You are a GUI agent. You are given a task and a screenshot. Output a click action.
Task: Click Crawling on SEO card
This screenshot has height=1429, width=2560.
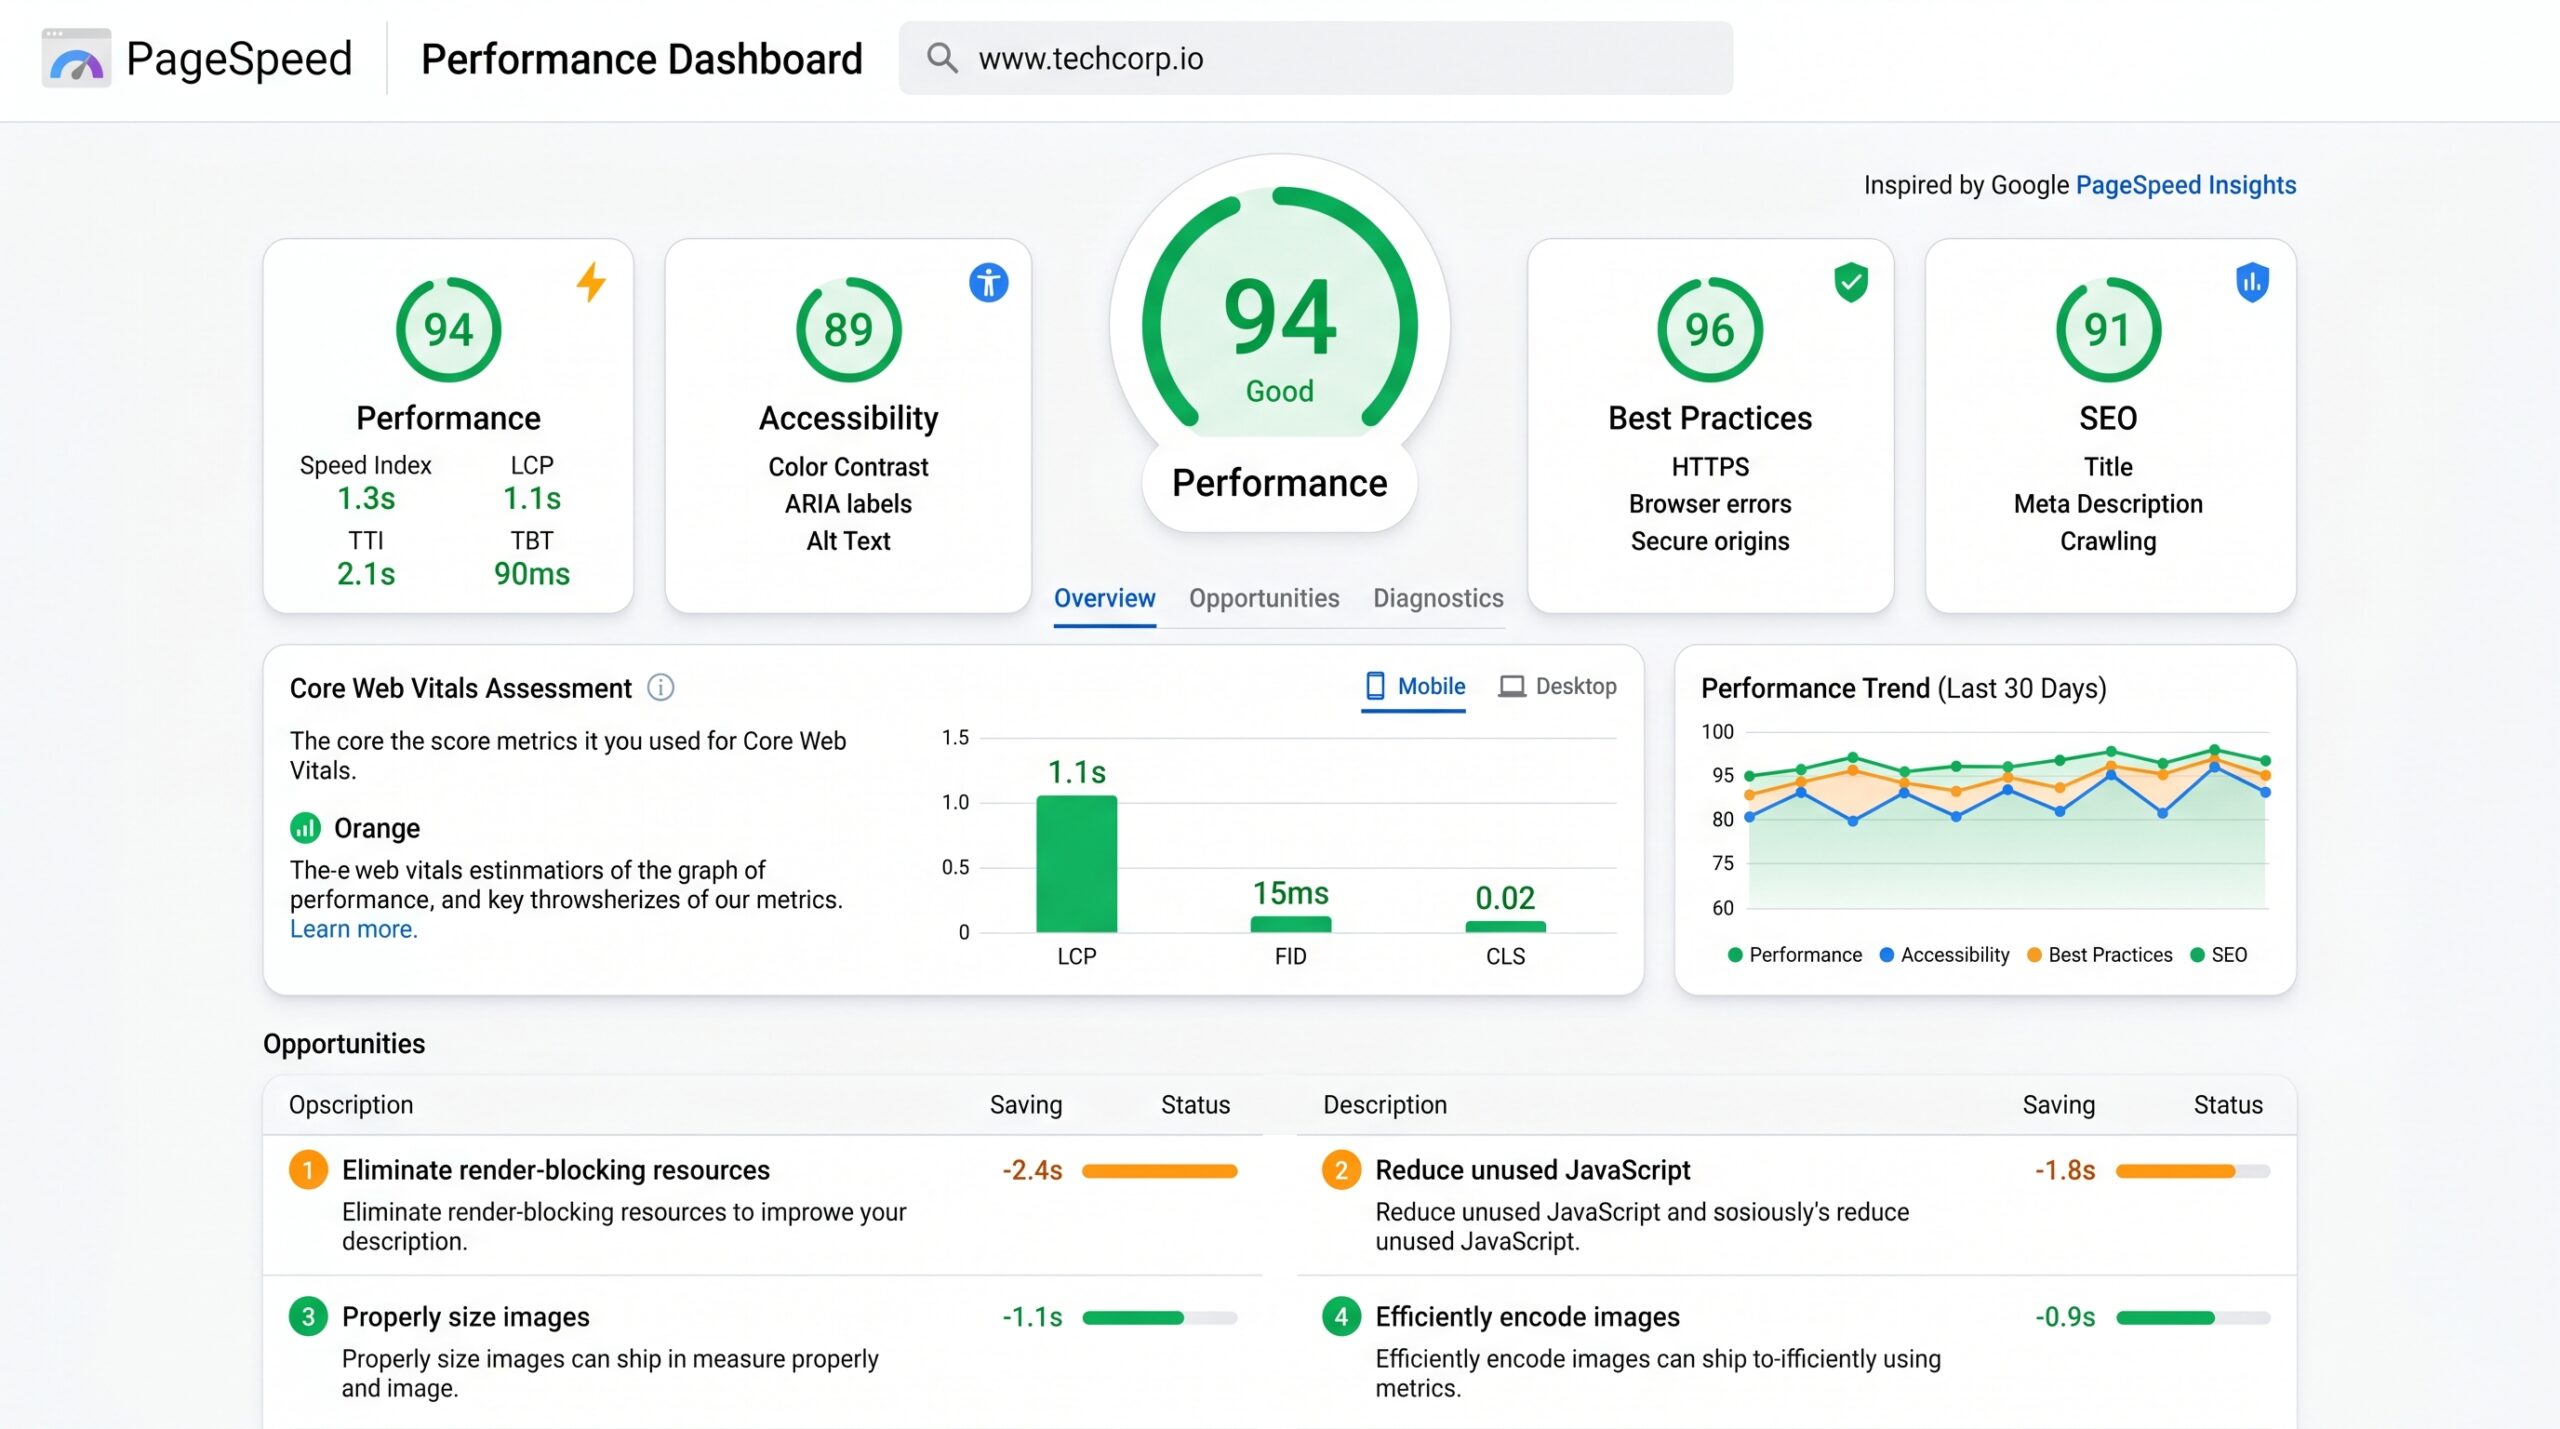(x=2108, y=541)
